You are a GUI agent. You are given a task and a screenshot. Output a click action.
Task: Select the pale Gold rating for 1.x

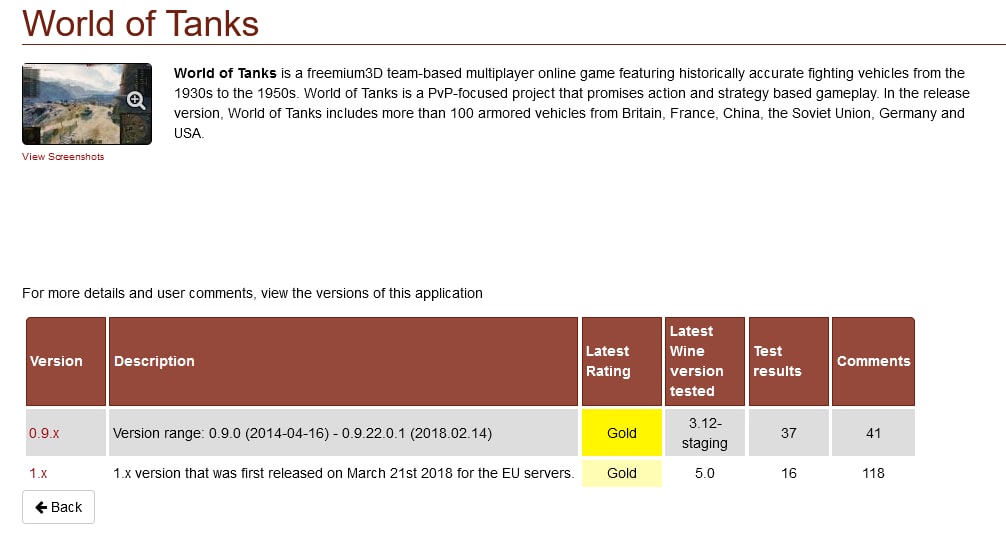tap(622, 473)
